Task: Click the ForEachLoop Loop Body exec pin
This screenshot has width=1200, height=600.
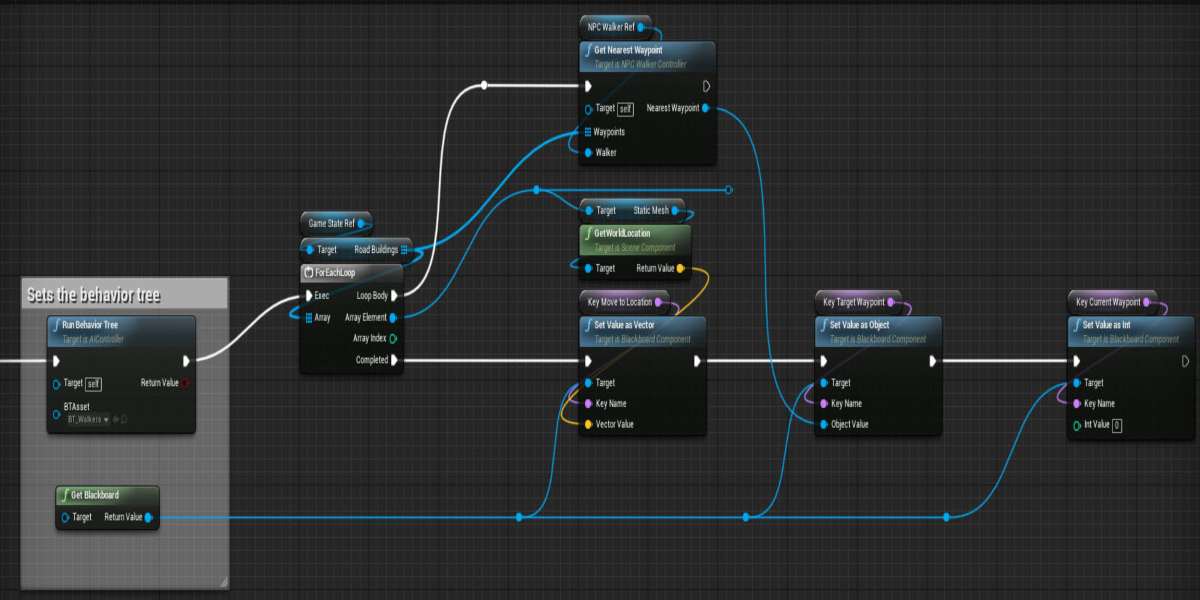Action: [x=394, y=296]
